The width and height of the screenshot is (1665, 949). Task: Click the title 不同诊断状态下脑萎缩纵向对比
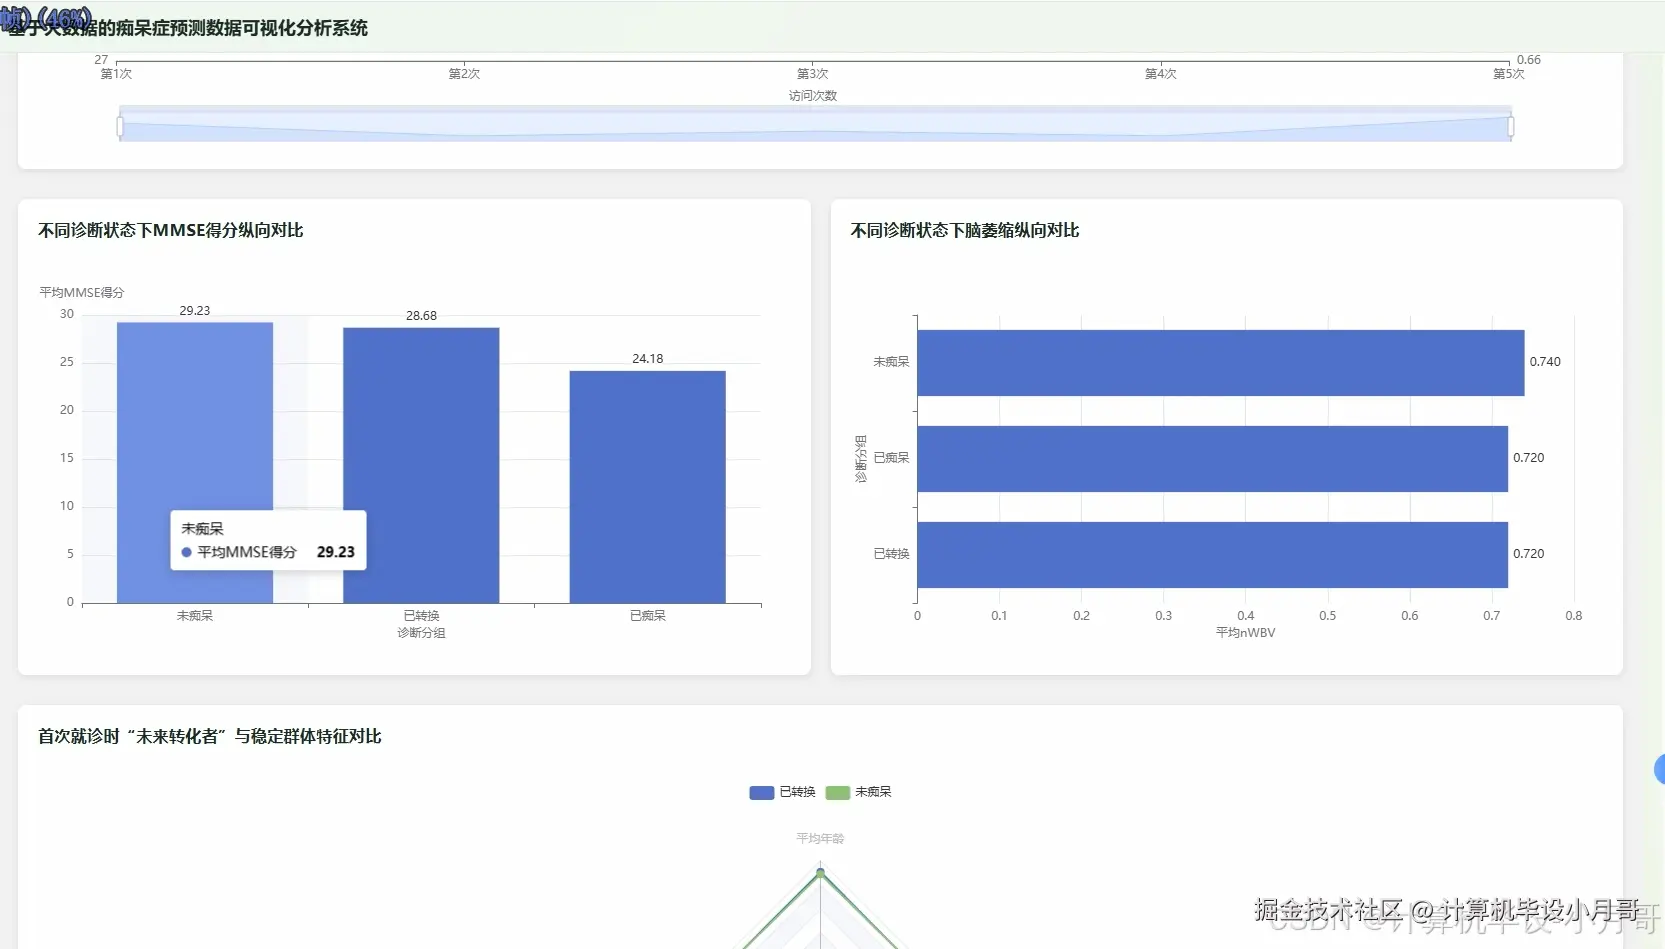(x=965, y=230)
